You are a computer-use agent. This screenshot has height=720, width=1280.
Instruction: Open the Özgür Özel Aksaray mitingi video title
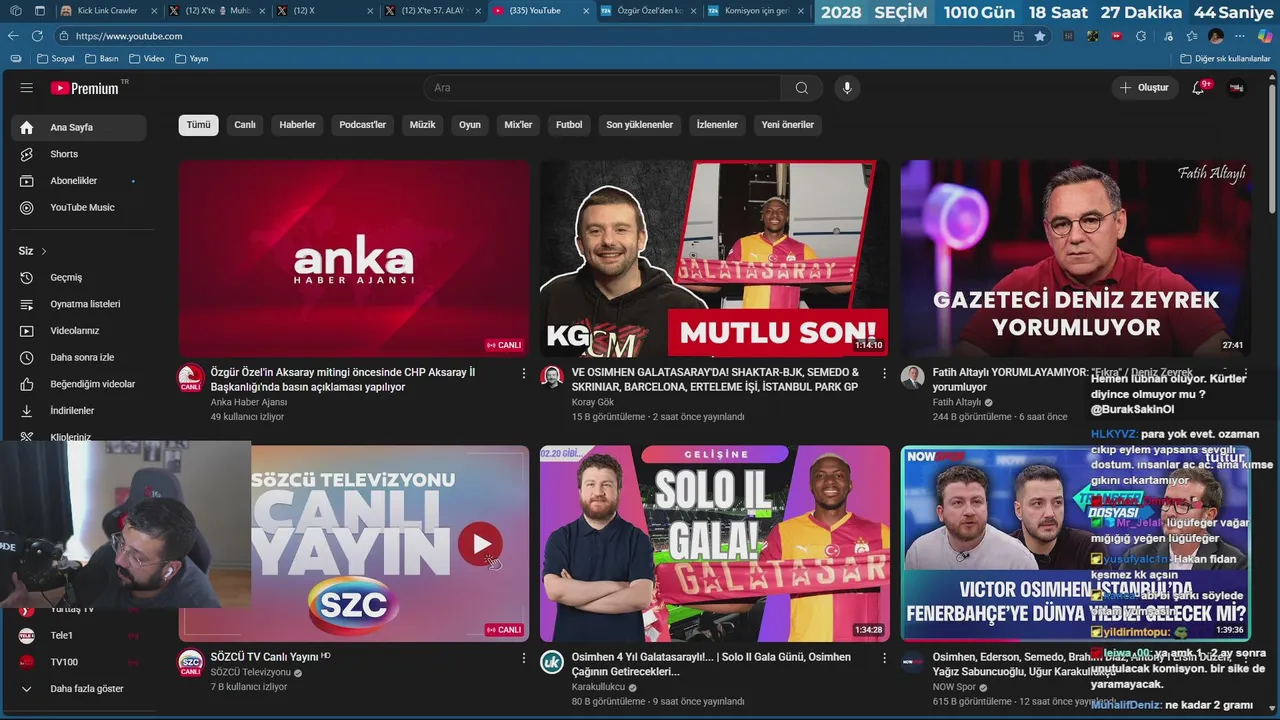click(342, 379)
